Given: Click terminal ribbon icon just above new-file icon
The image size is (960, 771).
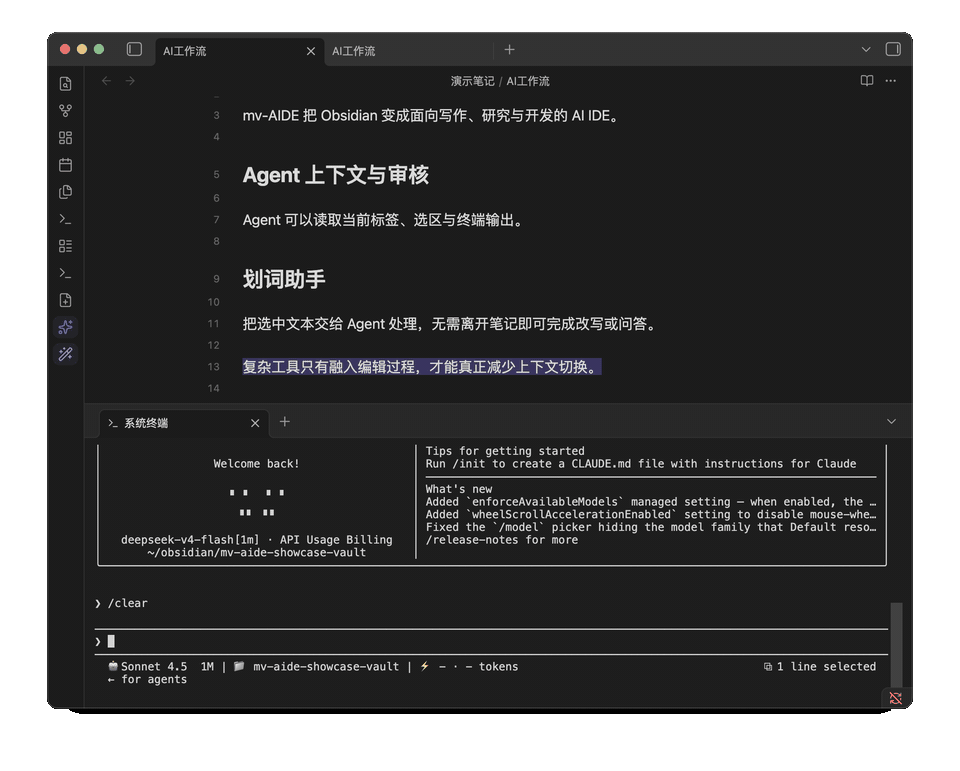Looking at the screenshot, I should 66,273.
